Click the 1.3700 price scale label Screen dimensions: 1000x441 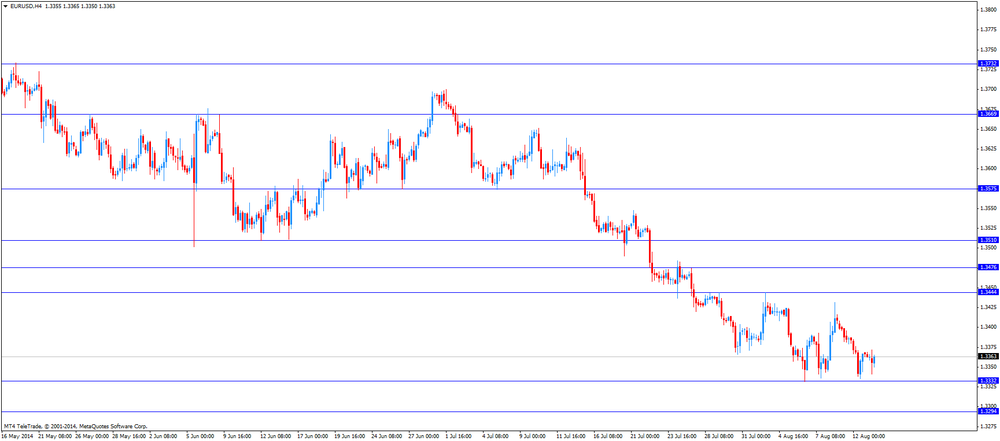coord(988,89)
